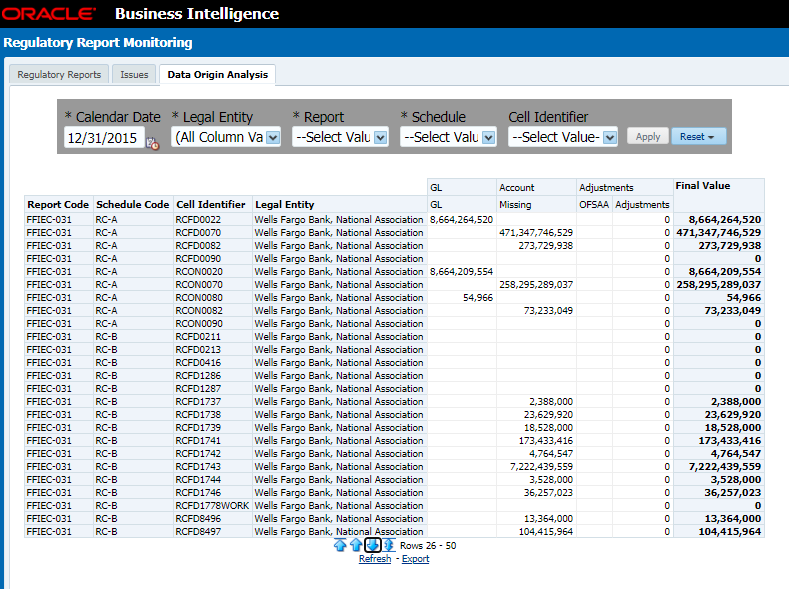Select cell identifier RCFD0416
The image size is (789, 589).
pos(198,363)
